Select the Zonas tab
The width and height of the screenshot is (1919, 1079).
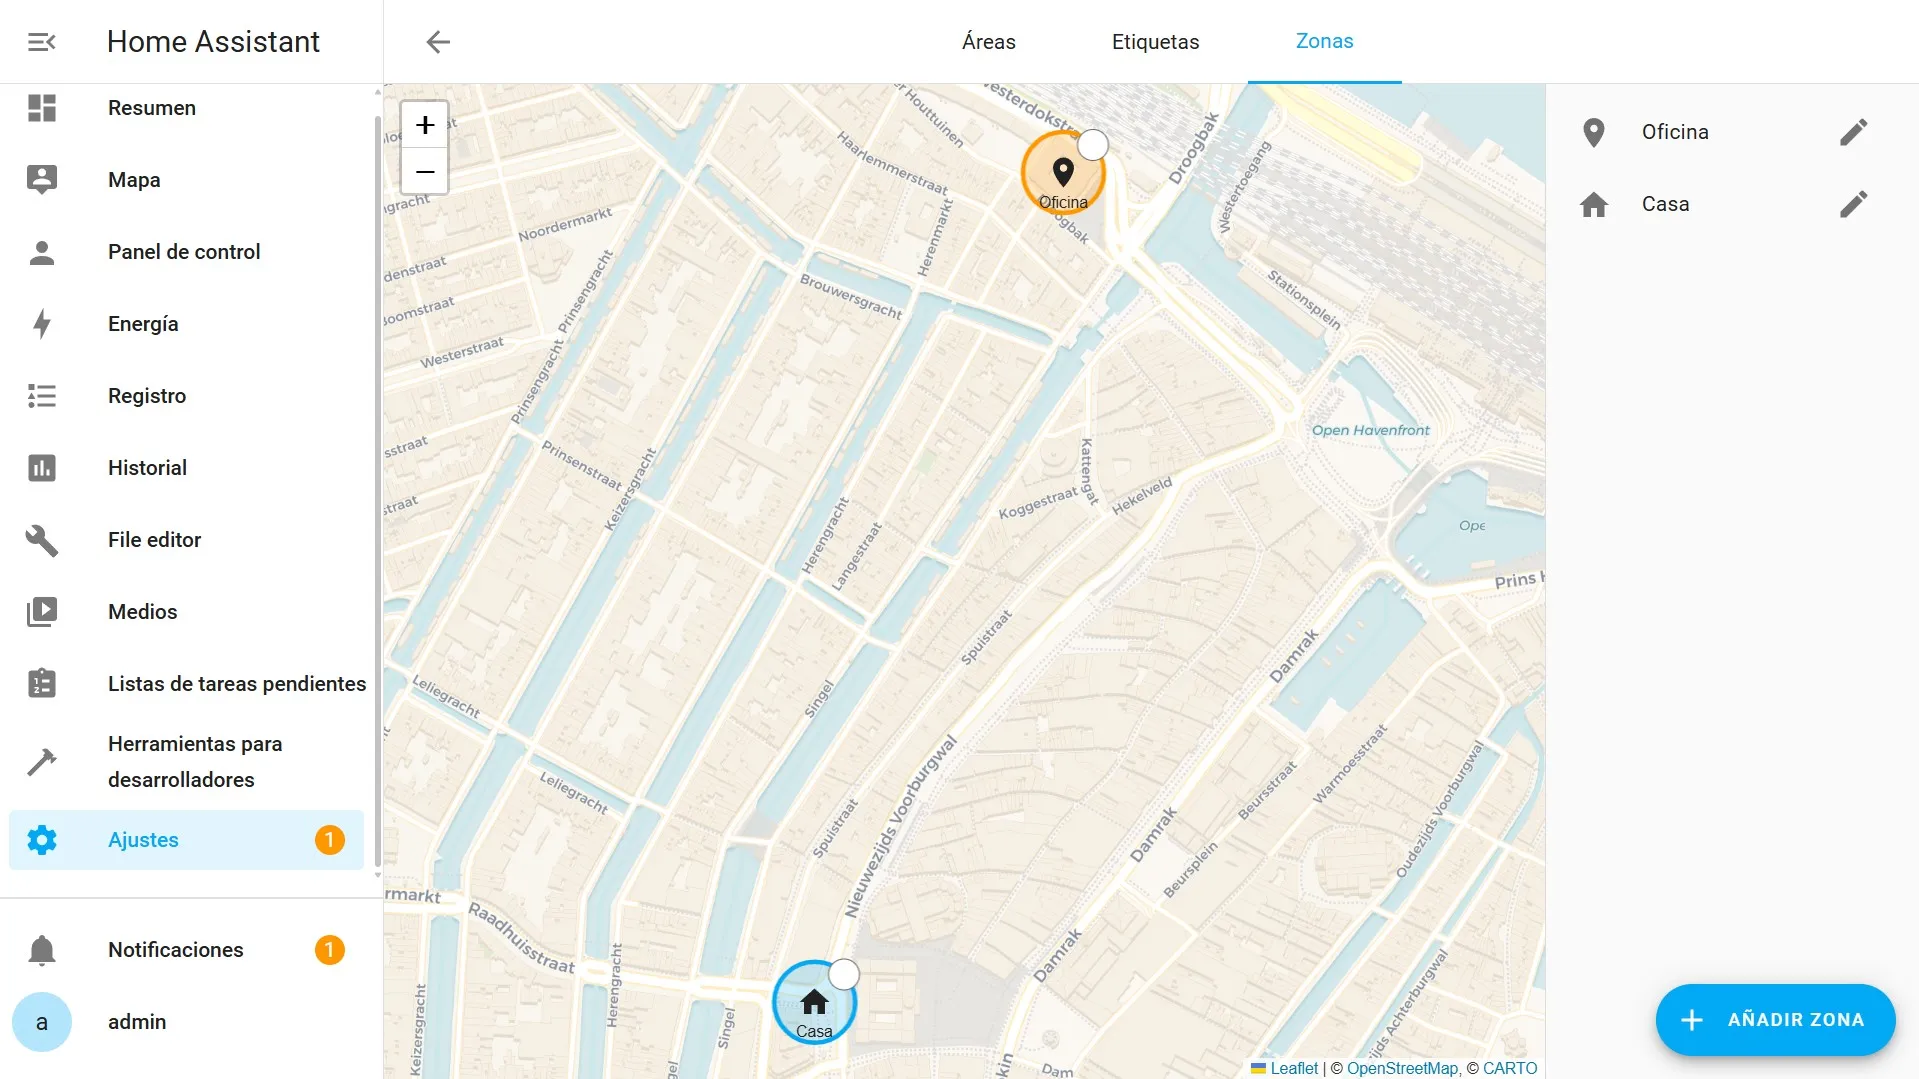click(x=1324, y=42)
